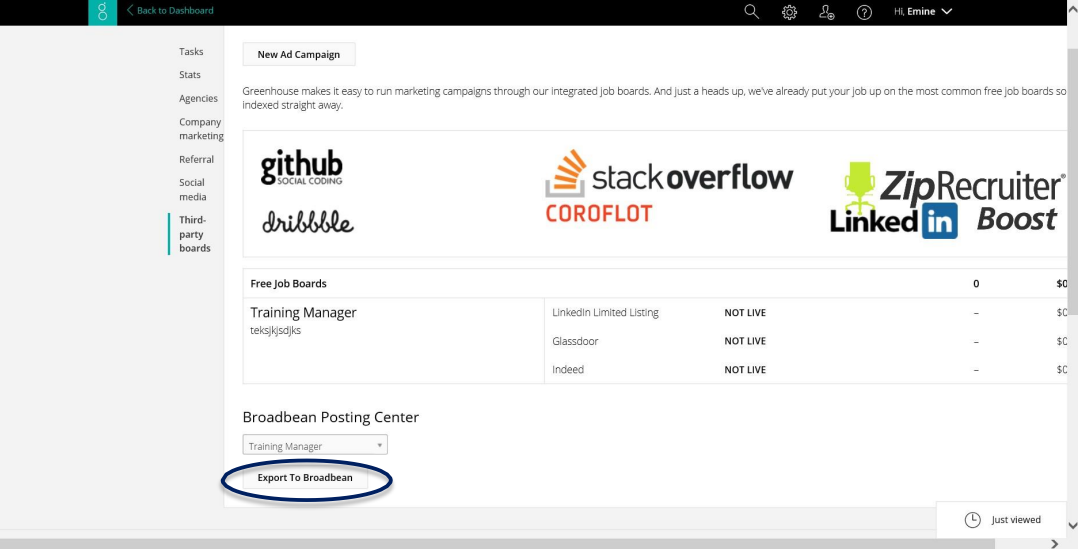Click the clock icon beside Just viewed

[x=973, y=520]
